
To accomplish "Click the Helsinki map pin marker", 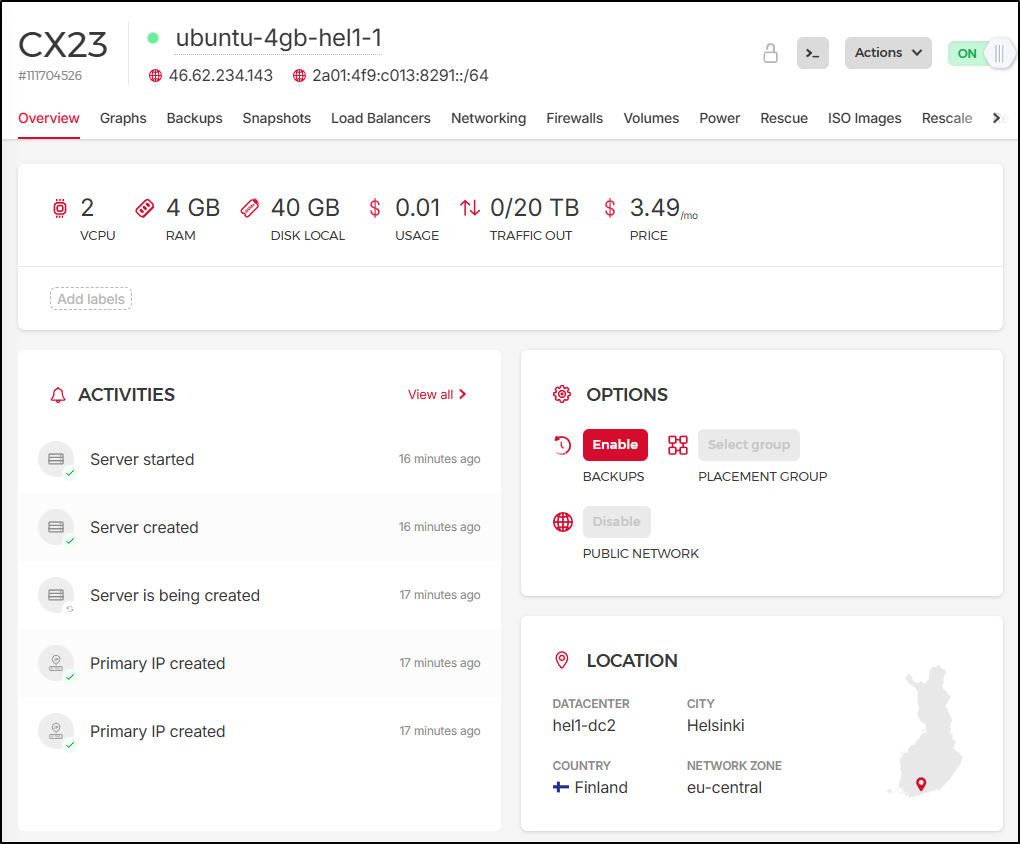I will pos(921,783).
